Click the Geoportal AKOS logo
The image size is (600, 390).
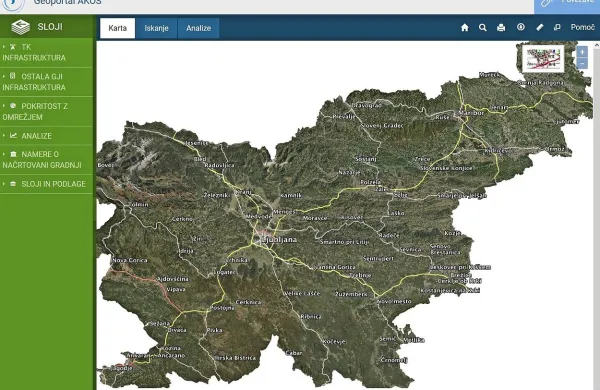pyautogui.click(x=13, y=5)
